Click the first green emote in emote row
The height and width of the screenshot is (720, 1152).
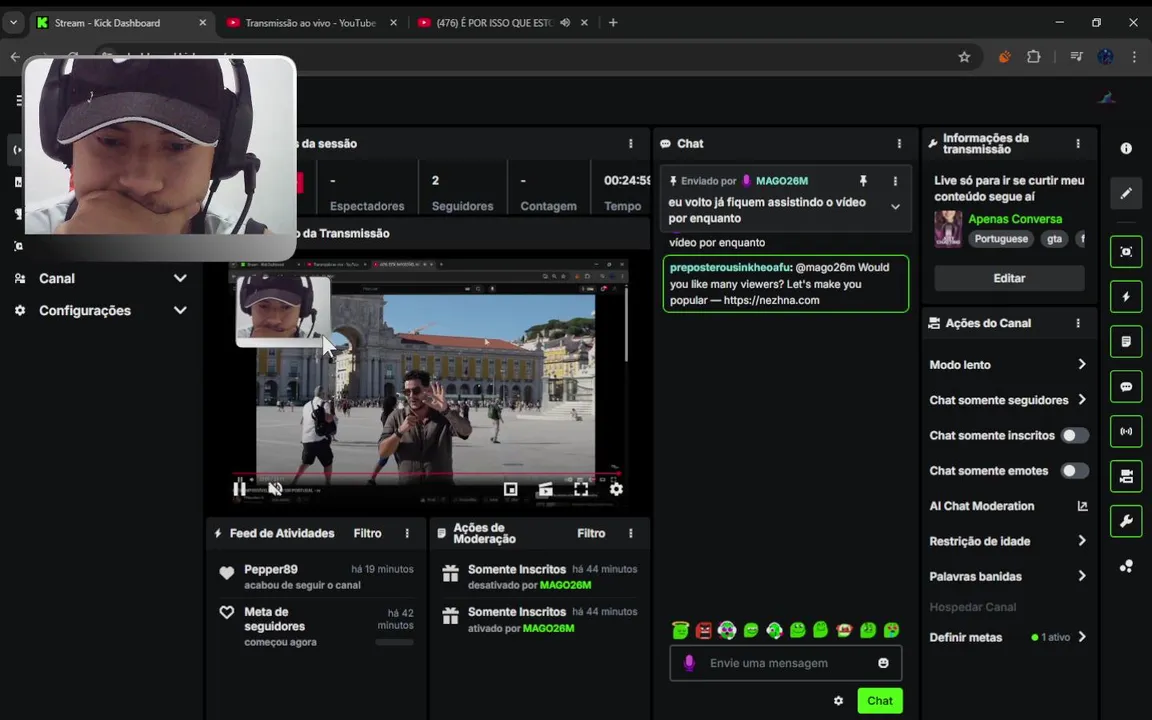(680, 630)
